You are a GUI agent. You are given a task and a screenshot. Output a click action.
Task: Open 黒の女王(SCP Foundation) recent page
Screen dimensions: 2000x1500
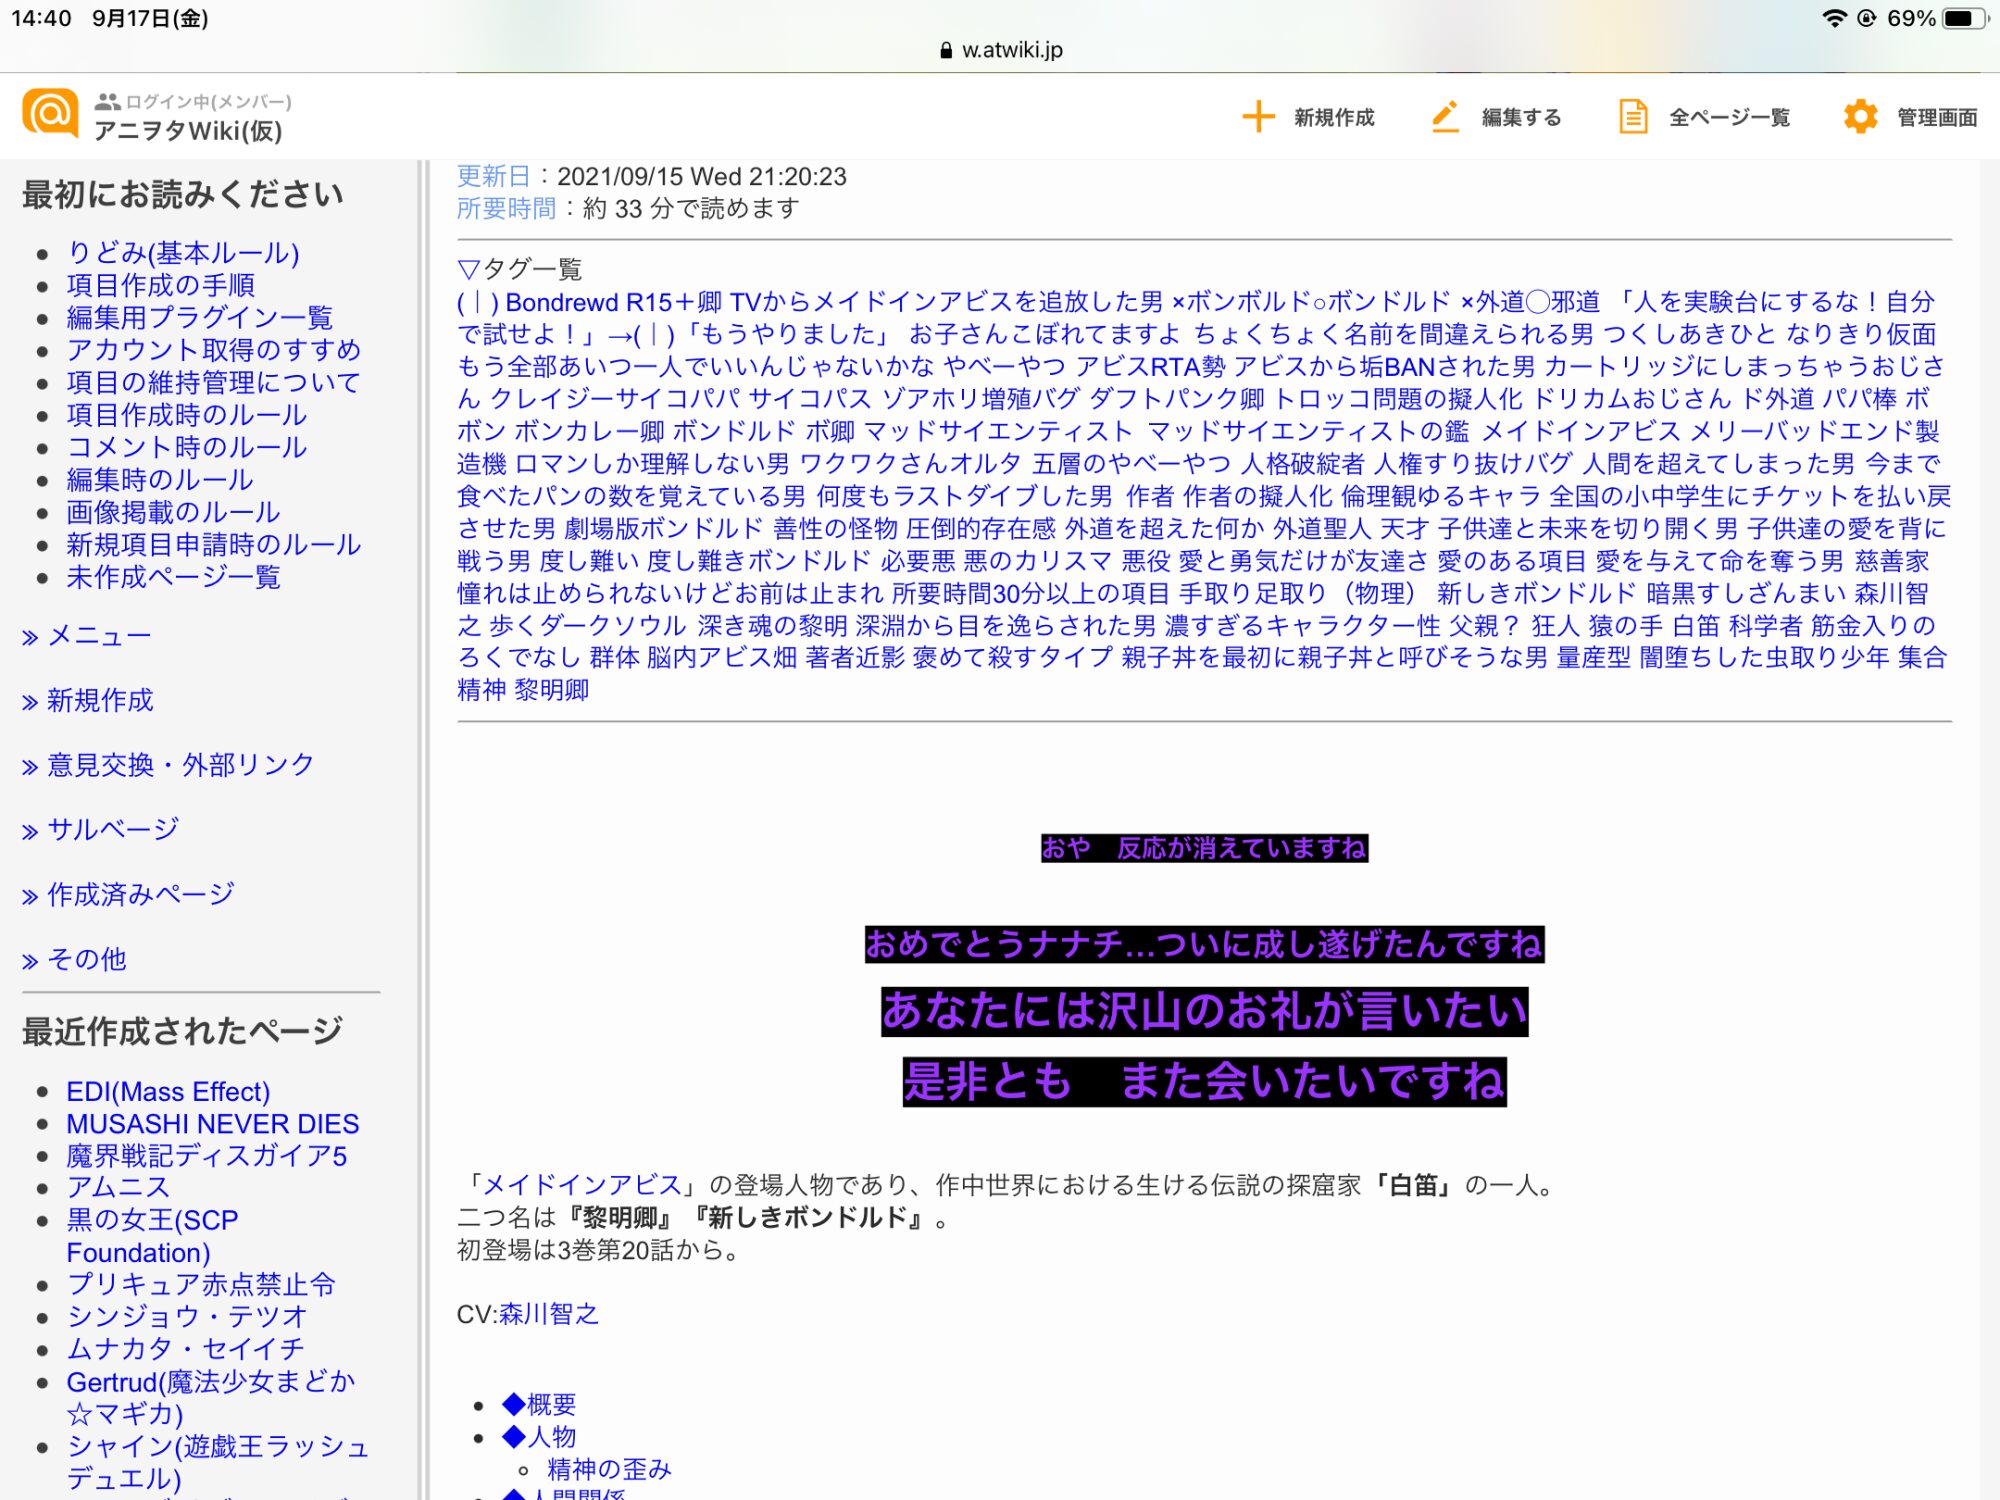[x=152, y=1237]
